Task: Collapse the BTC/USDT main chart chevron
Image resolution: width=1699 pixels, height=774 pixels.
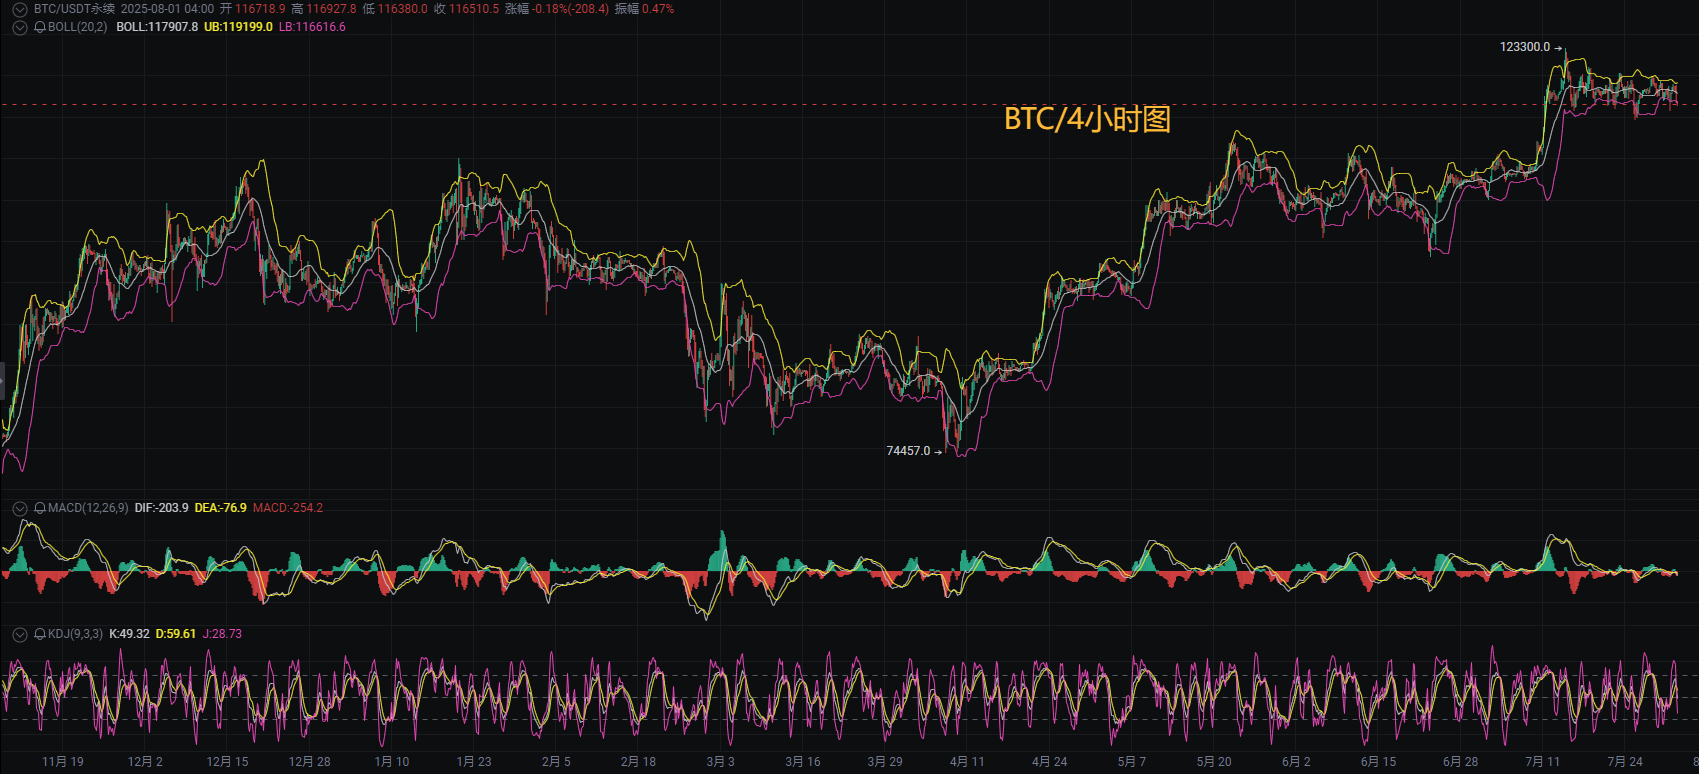Action: (x=19, y=9)
